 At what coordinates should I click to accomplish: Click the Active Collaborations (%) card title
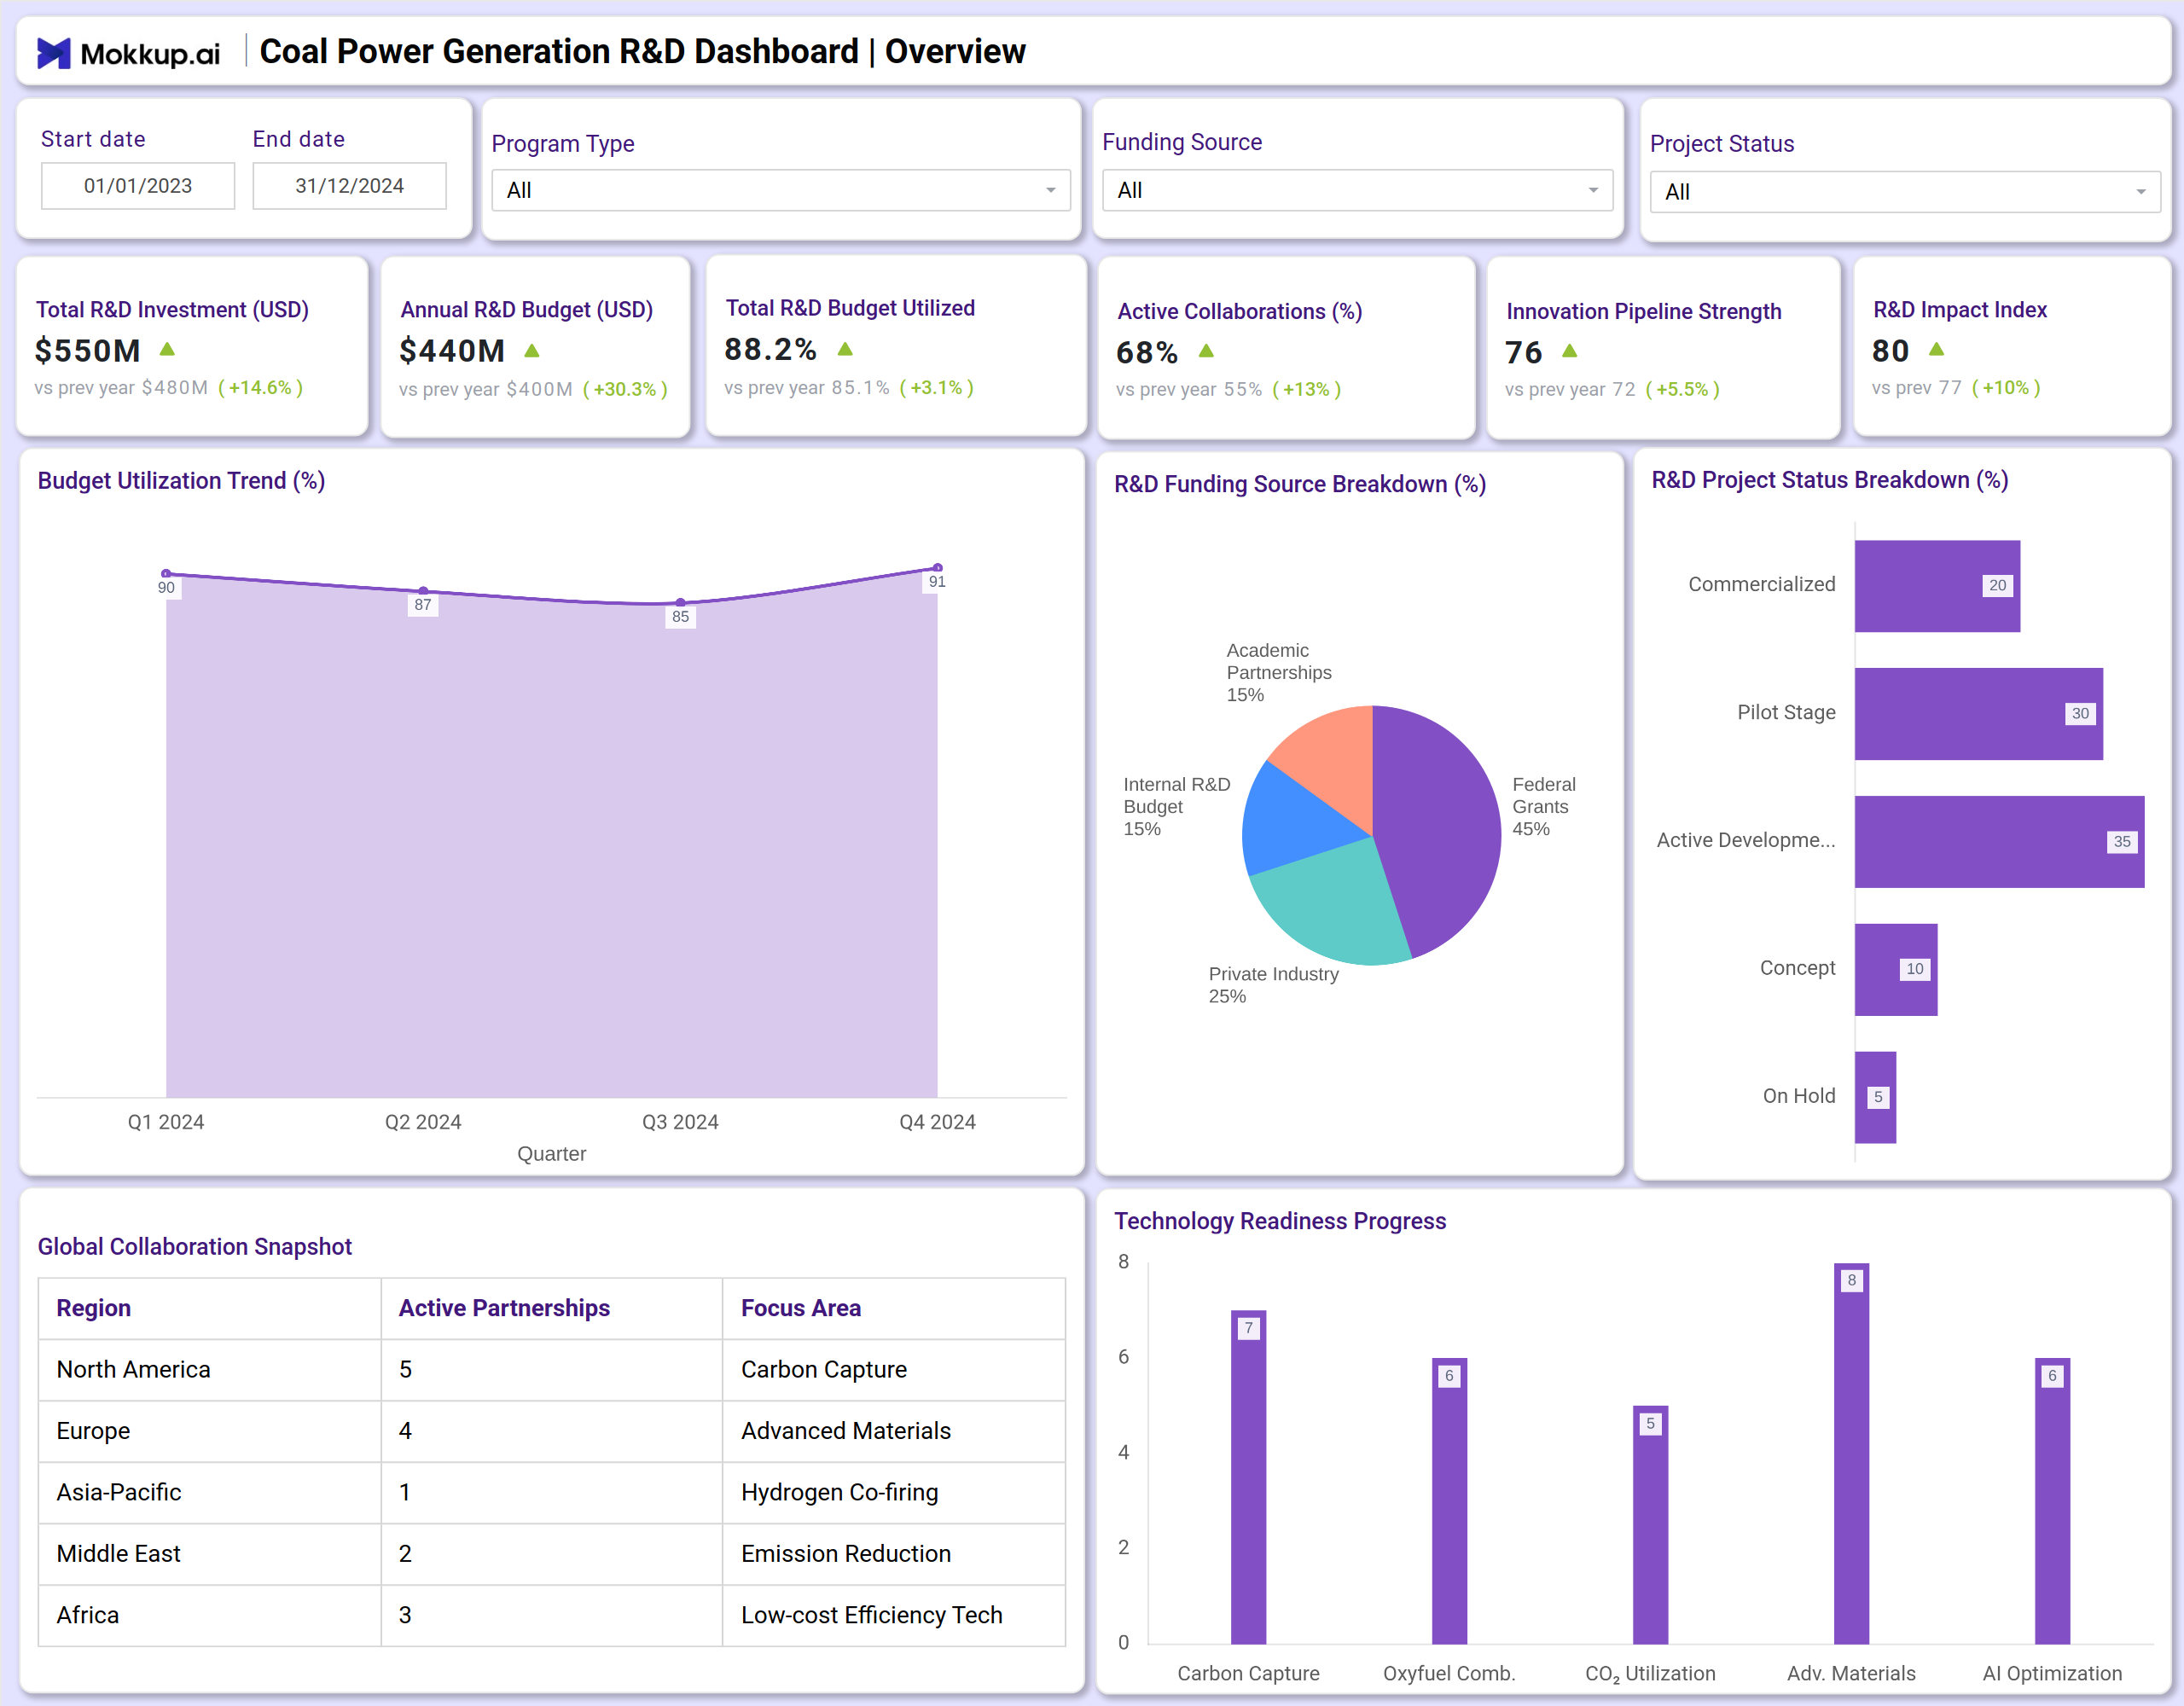1239,312
